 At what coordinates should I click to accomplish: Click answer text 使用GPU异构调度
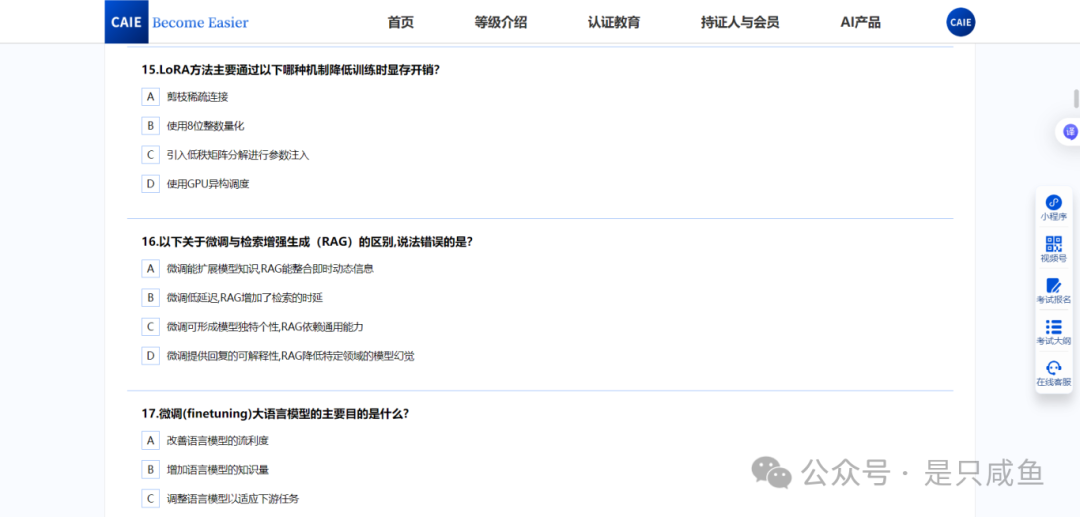(207, 184)
